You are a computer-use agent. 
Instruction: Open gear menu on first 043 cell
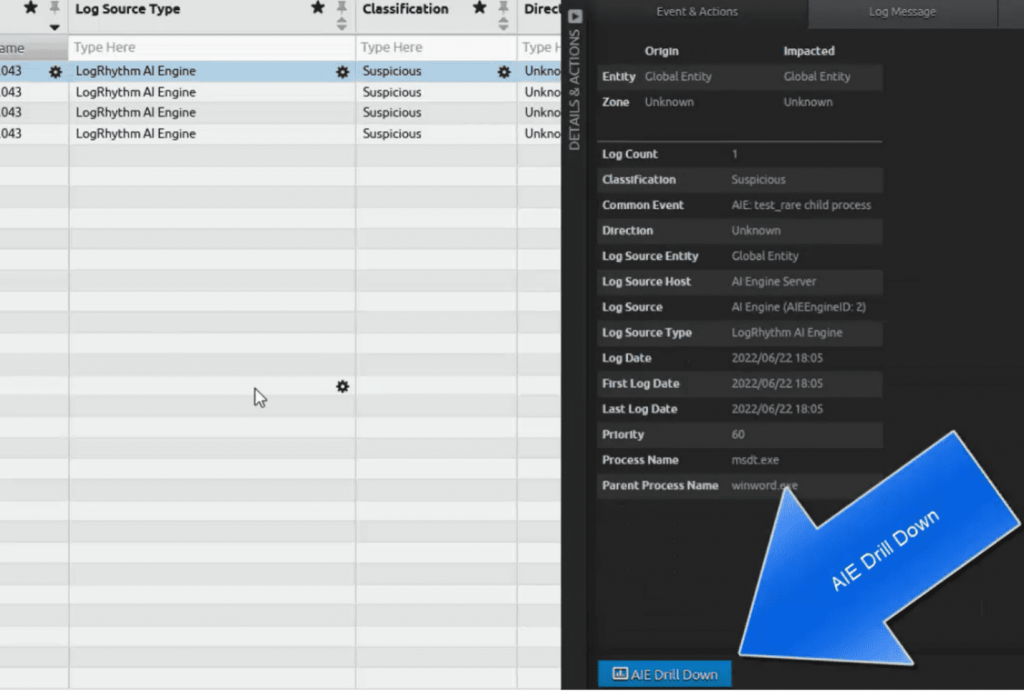[56, 72]
